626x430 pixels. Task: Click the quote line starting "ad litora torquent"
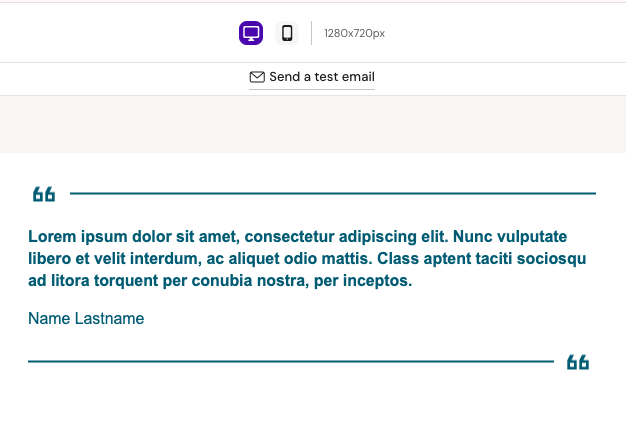pos(220,281)
